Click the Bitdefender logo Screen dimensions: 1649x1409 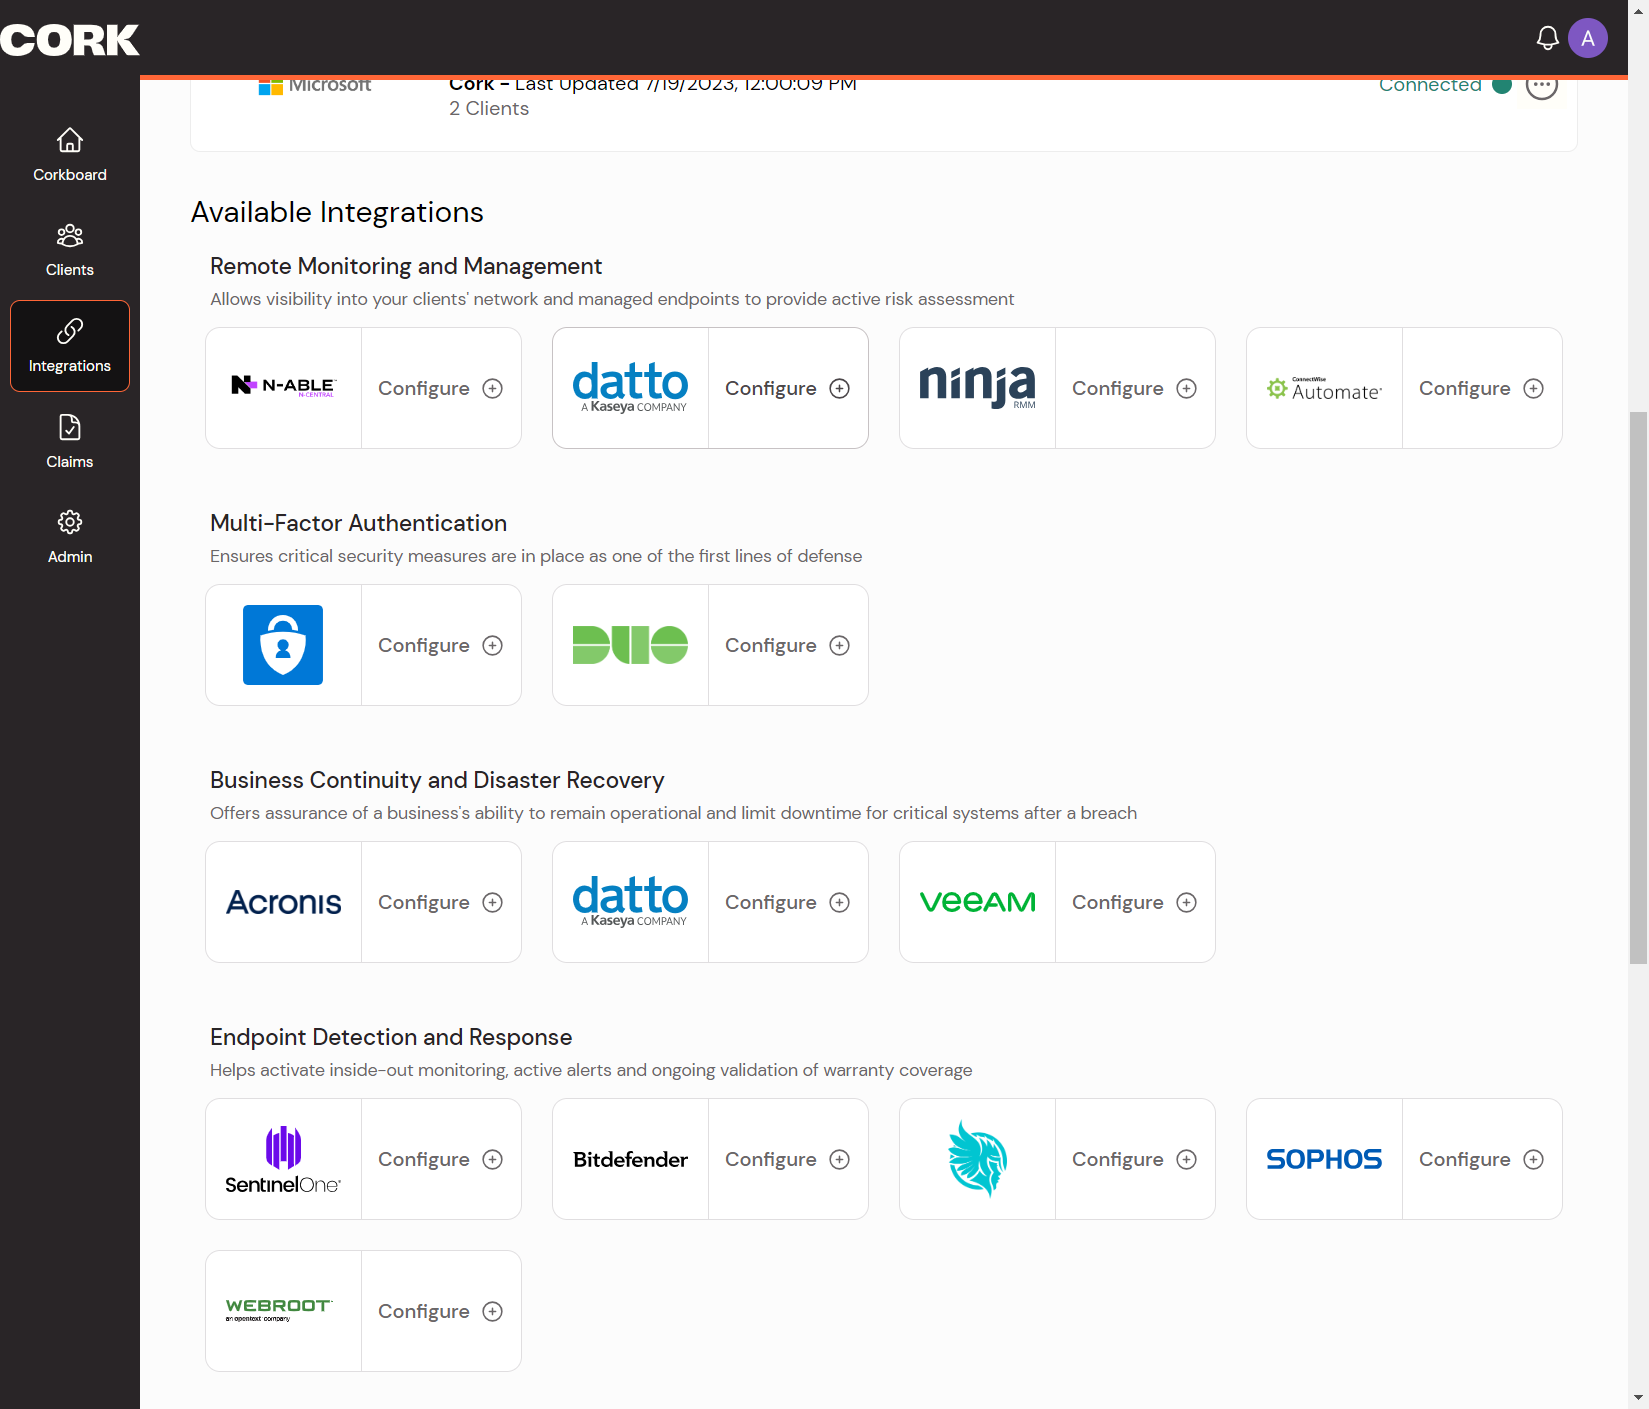point(631,1160)
